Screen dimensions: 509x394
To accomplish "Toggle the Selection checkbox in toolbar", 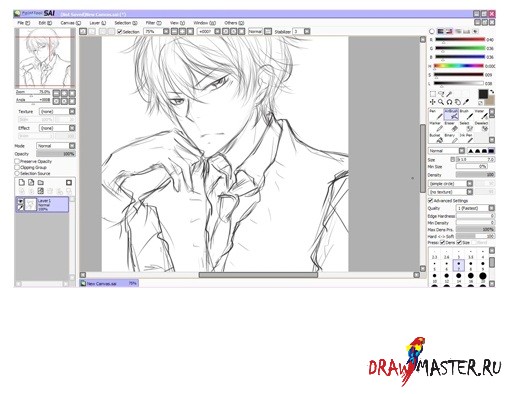I will (x=120, y=32).
